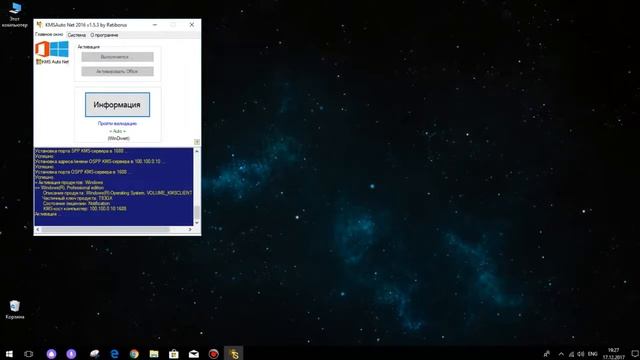Screen dimensions: 640x360
Task: Click the greyed Выполняется button
Action: (x=117, y=57)
